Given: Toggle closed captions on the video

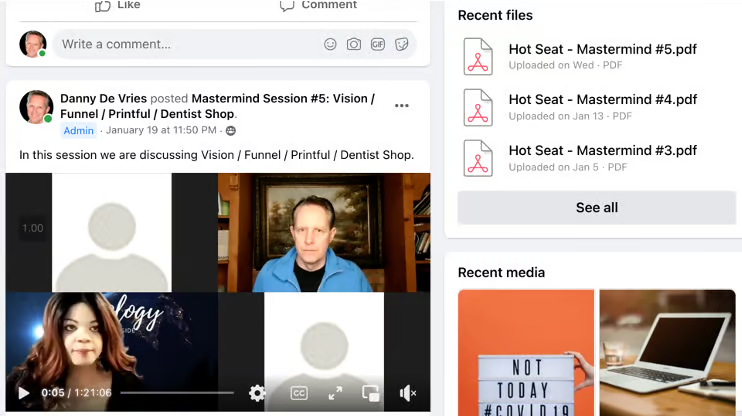Looking at the screenshot, I should [x=299, y=393].
